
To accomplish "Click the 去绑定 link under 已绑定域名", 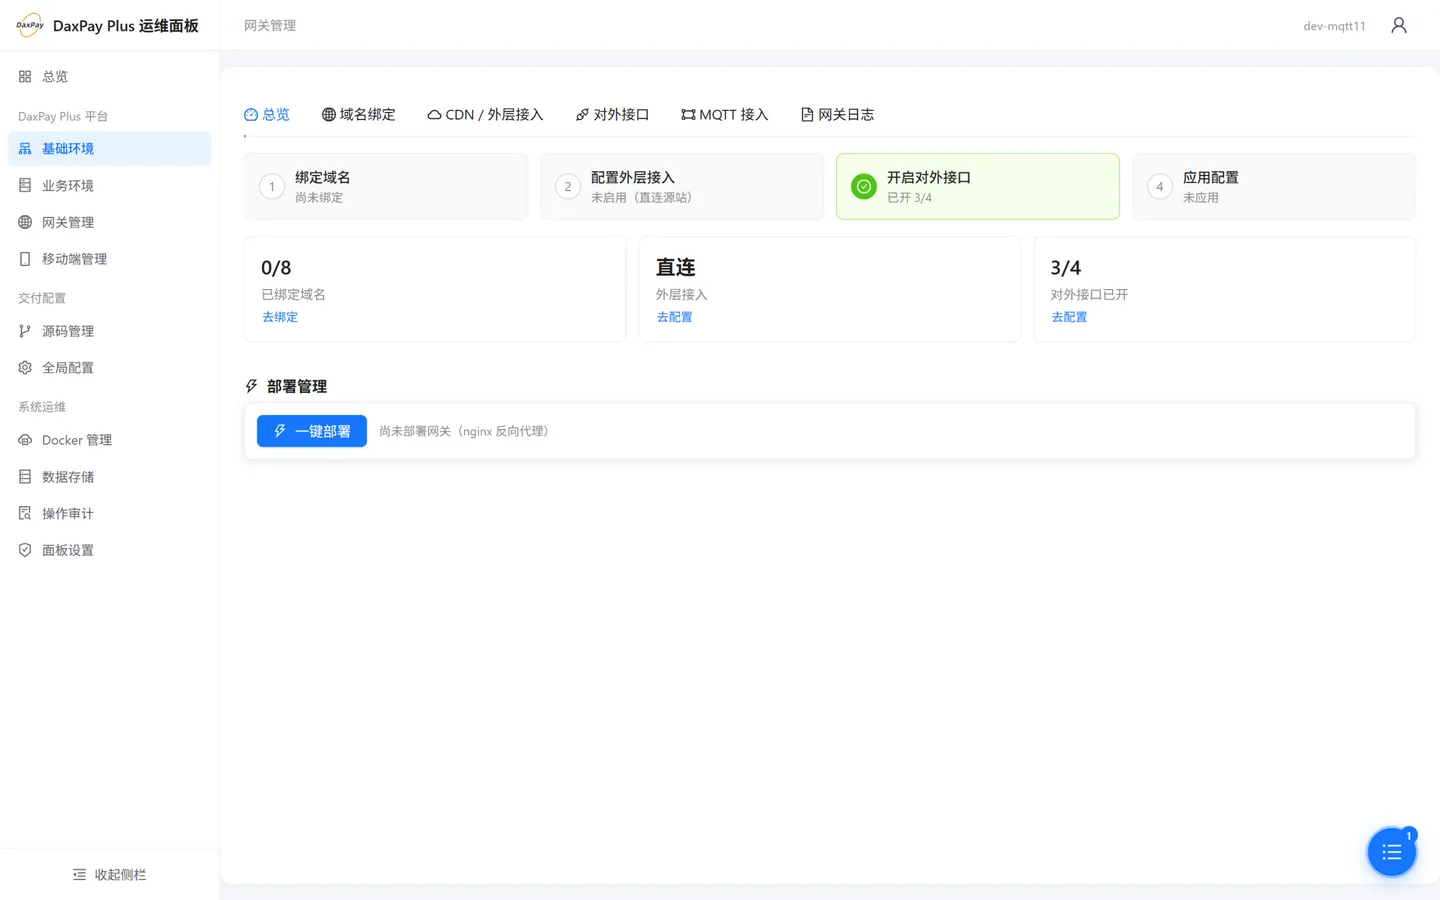I will [x=280, y=317].
